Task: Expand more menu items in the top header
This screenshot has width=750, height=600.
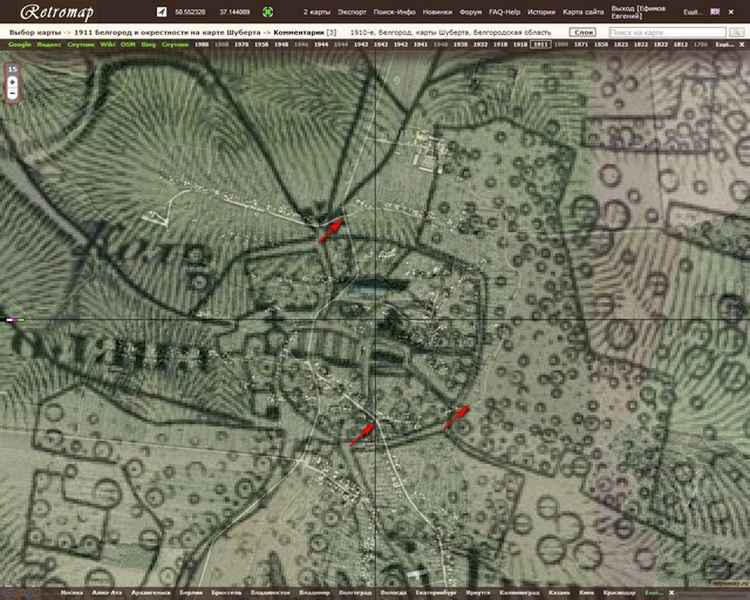Action: tap(692, 12)
